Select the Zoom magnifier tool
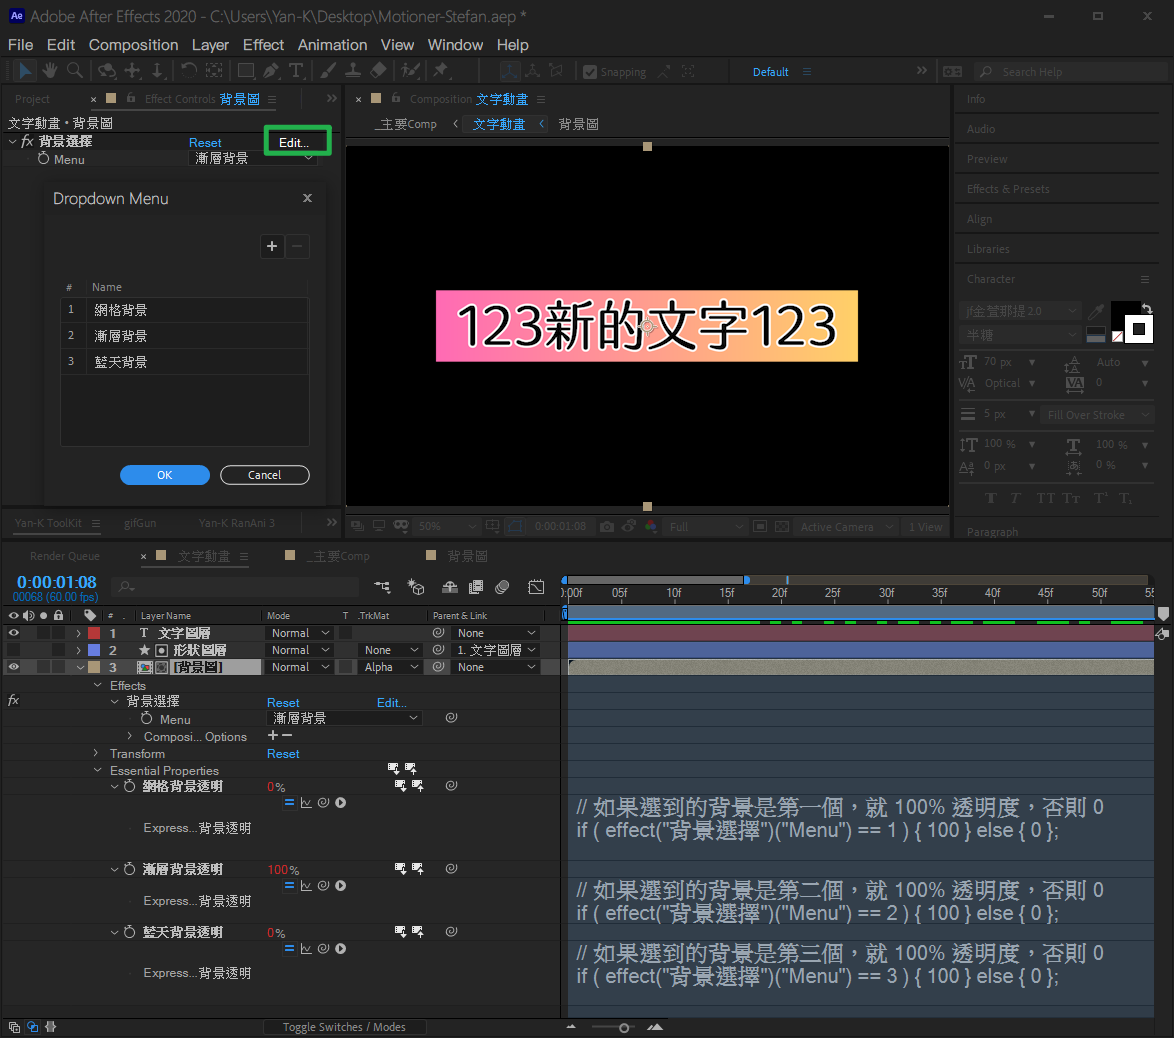Screen dimensions: 1174x1038 coord(75,71)
